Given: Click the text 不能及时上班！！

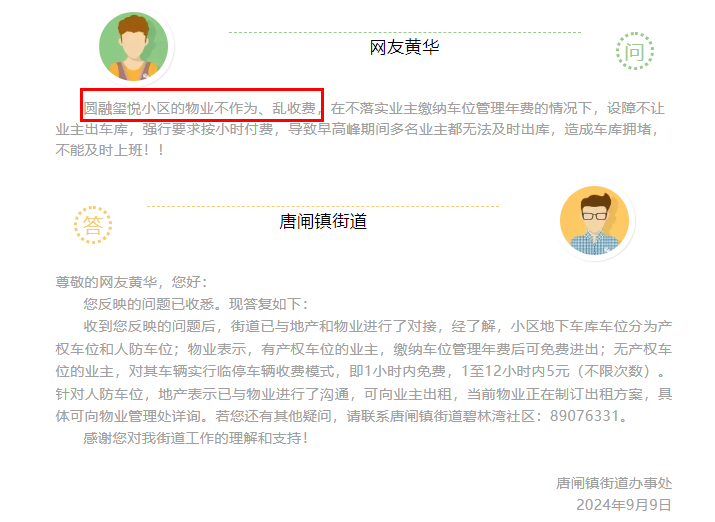Looking at the screenshot, I should pyautogui.click(x=110, y=150).
